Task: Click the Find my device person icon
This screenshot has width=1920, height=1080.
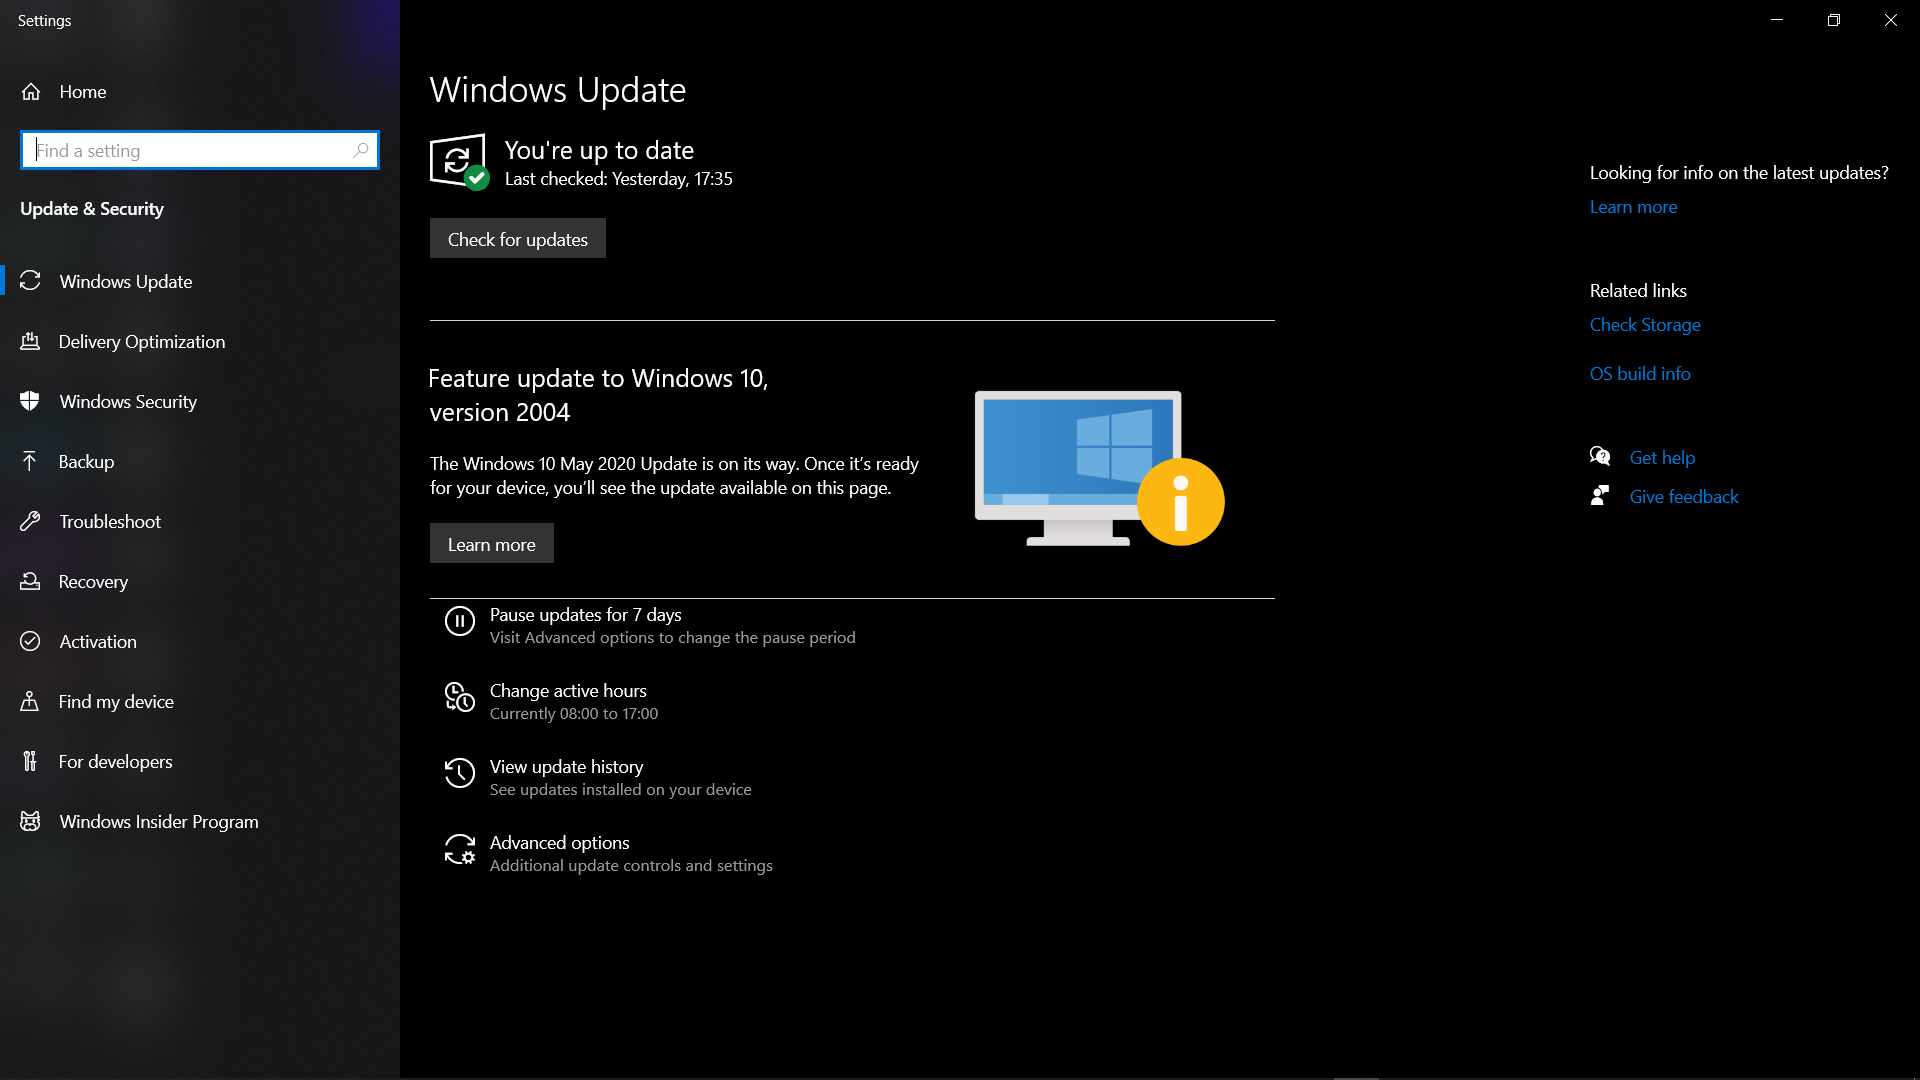Action: pos(30,701)
